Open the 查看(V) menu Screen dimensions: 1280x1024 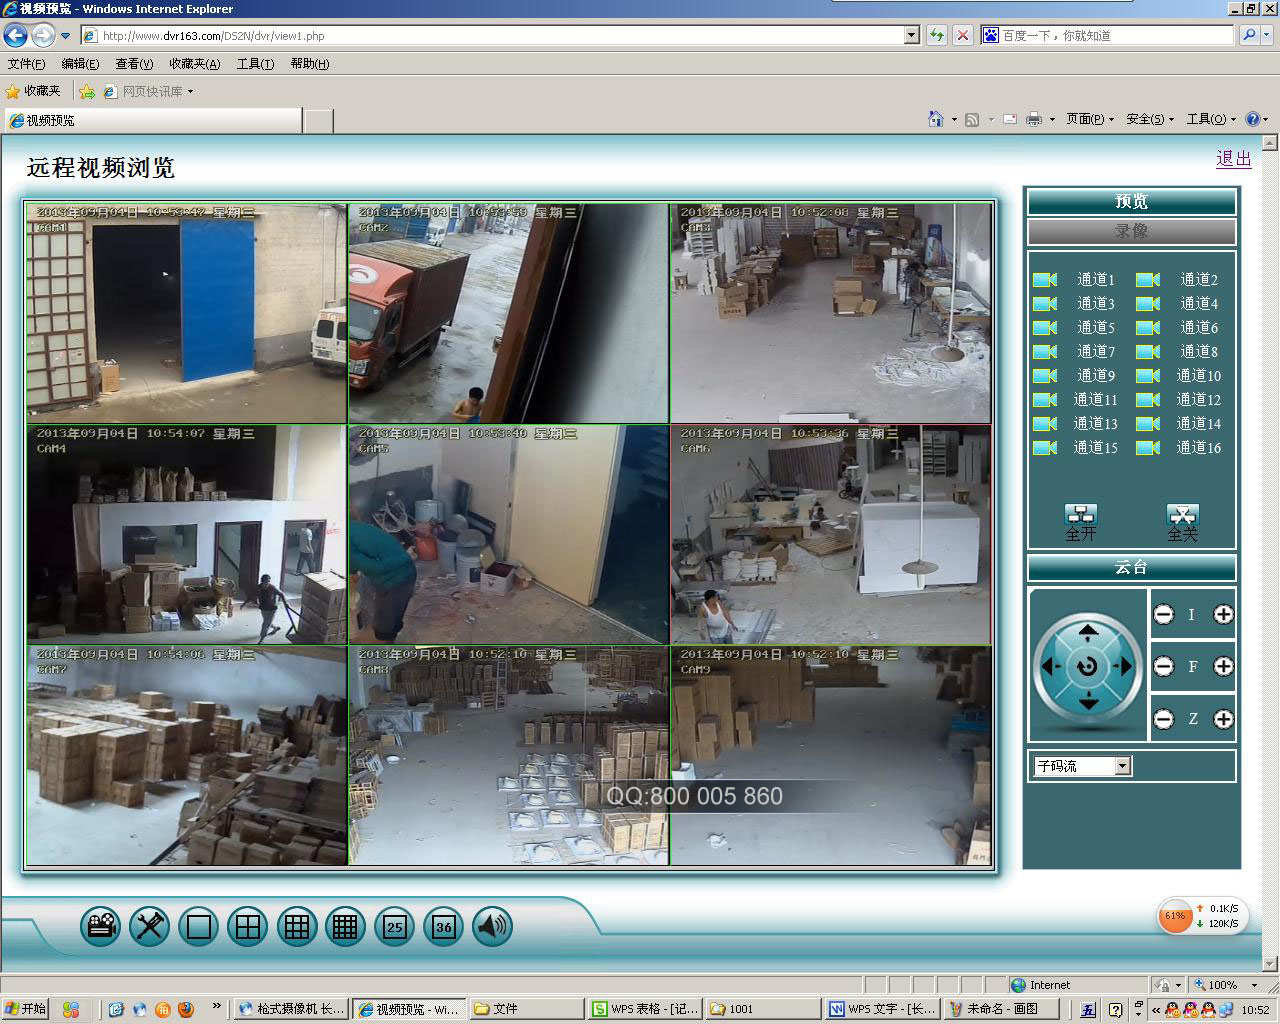[x=134, y=64]
